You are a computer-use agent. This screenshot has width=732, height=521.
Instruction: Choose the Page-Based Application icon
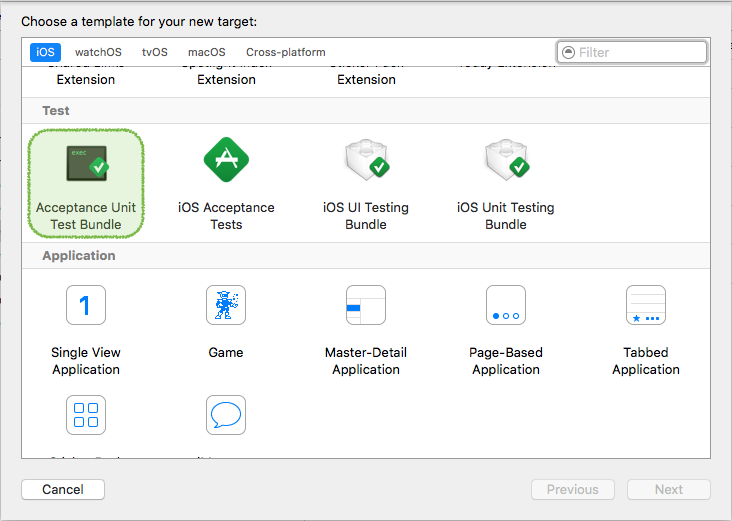(506, 305)
